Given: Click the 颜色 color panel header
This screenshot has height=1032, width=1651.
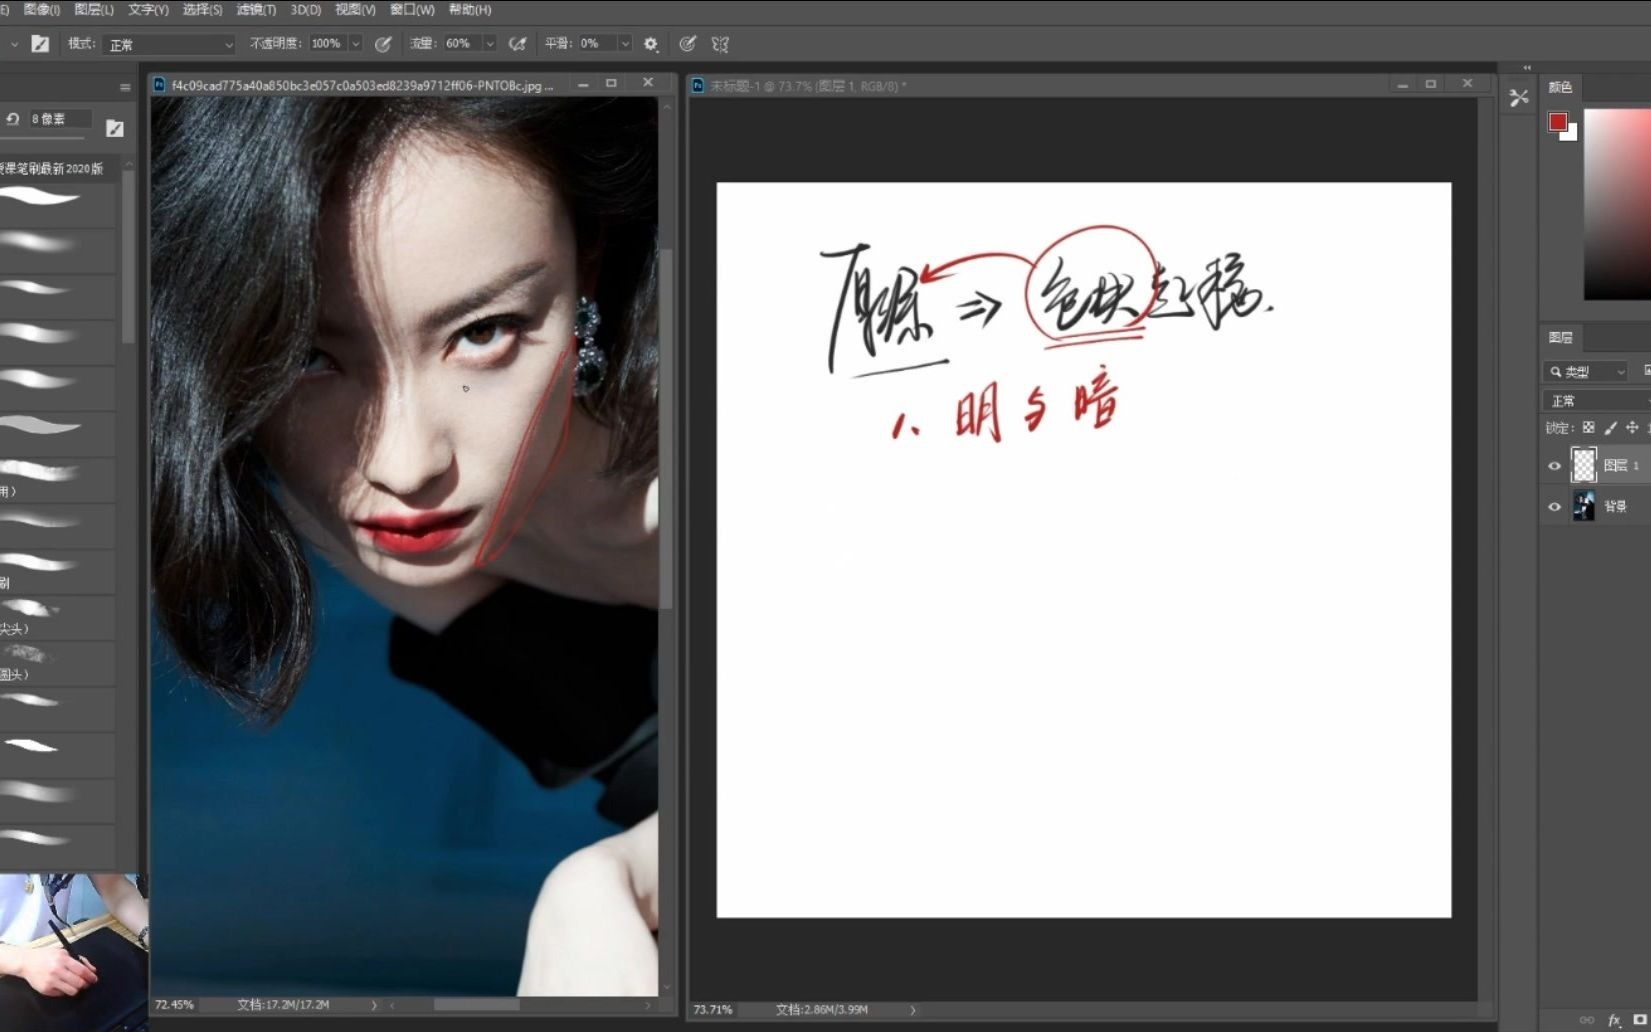Looking at the screenshot, I should pyautogui.click(x=1560, y=87).
